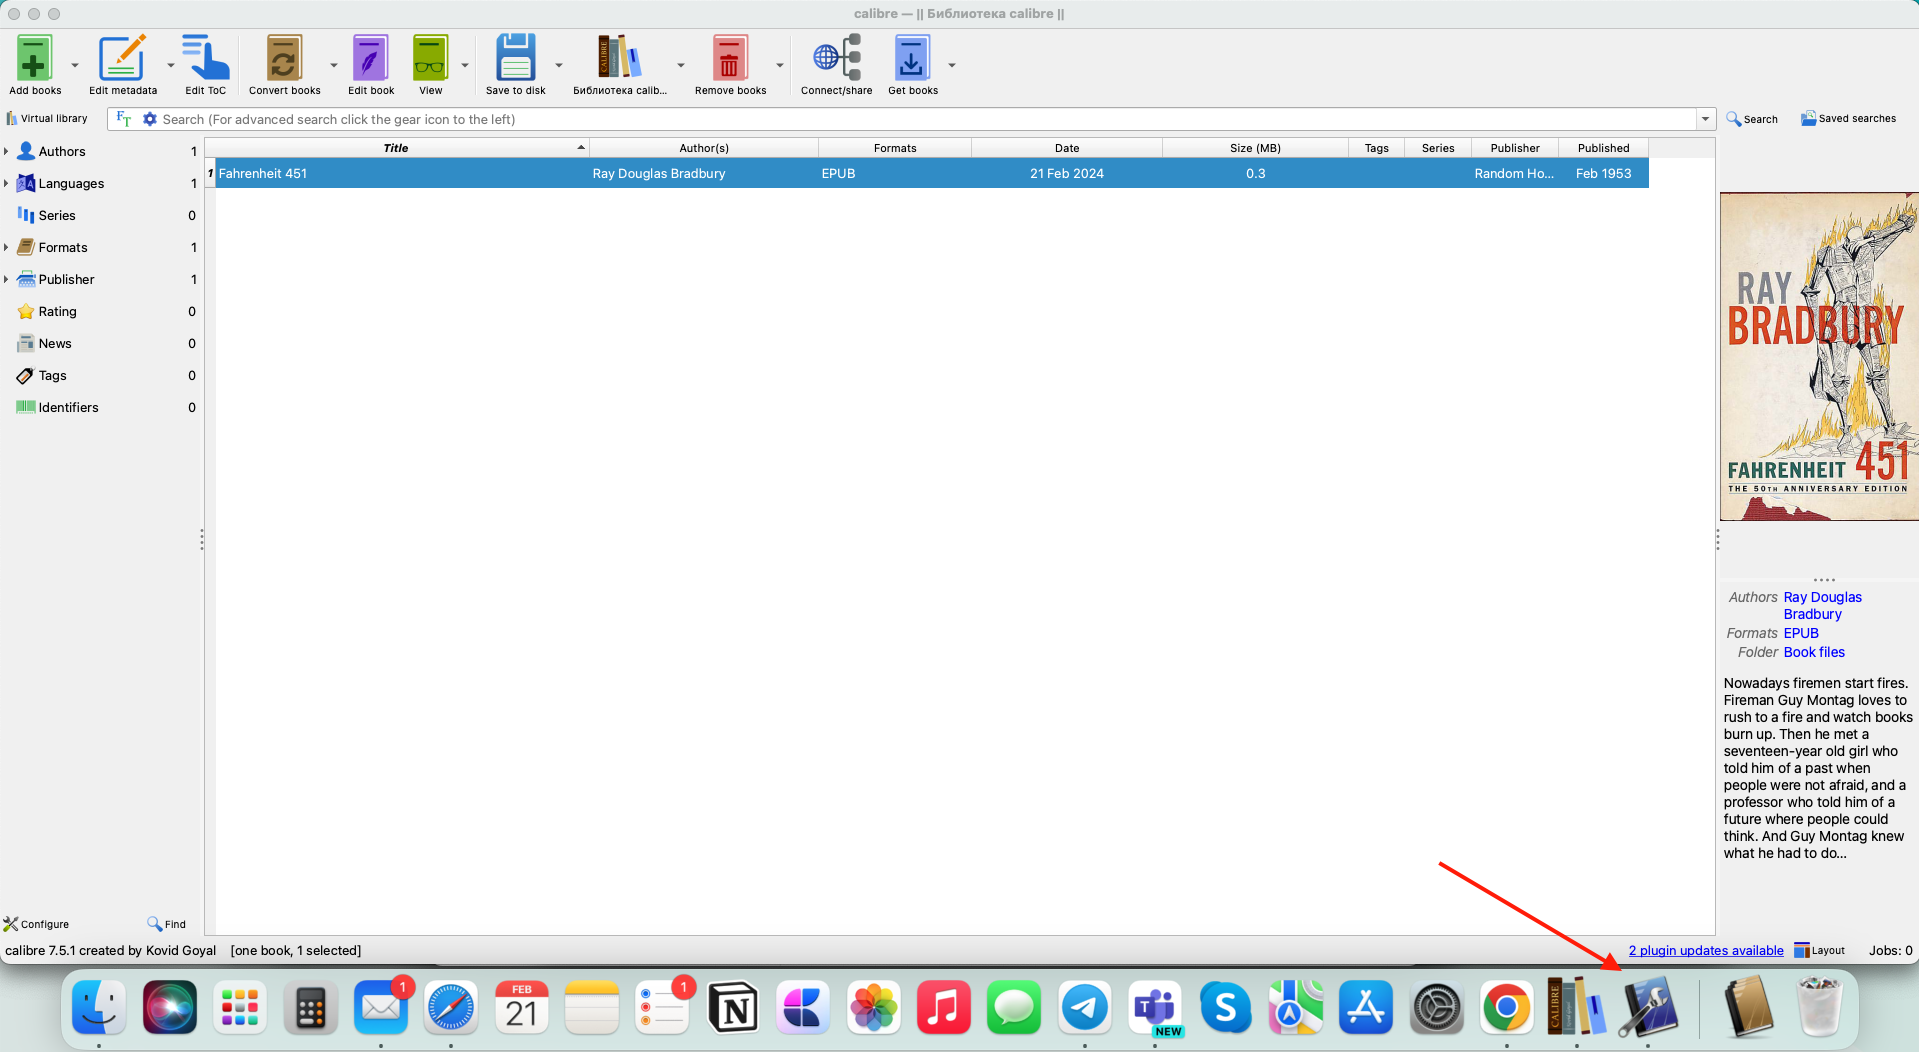Expand the Add books dropdown arrow
The width and height of the screenshot is (1919, 1052).
tap(75, 66)
